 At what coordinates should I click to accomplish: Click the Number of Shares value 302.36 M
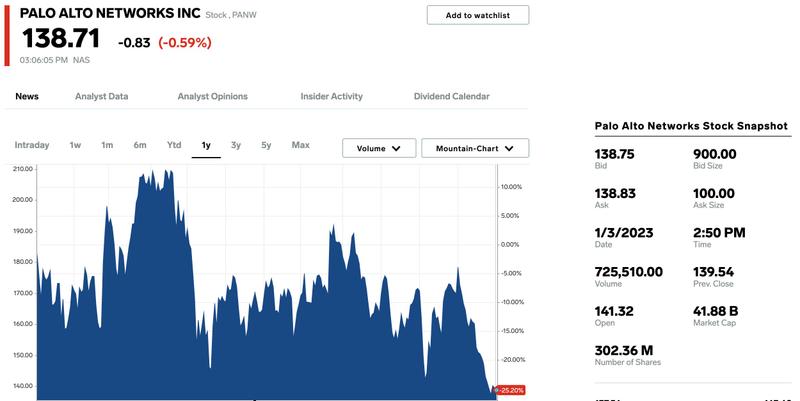click(x=623, y=350)
